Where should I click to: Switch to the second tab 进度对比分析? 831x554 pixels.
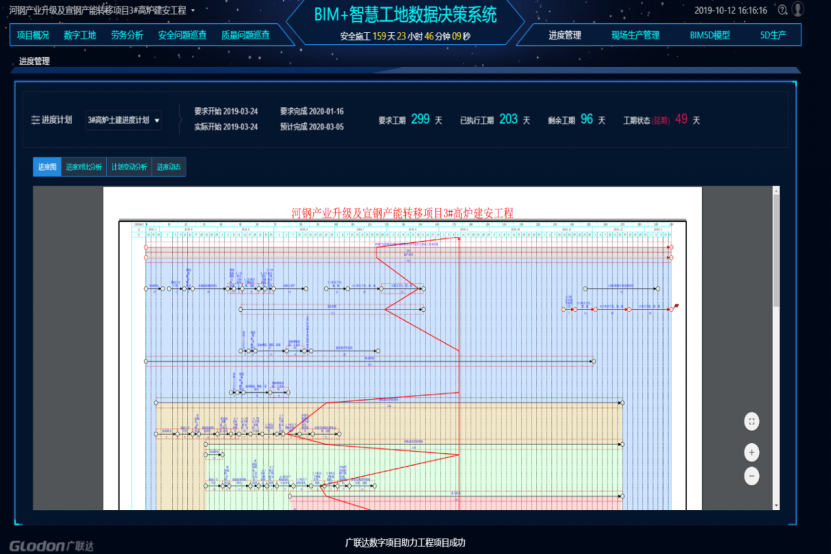tap(84, 167)
